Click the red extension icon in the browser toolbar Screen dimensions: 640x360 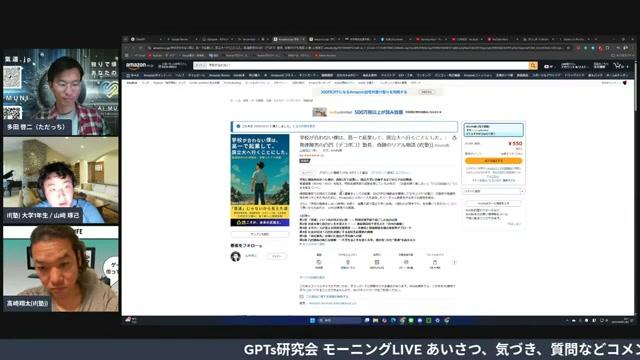(601, 48)
